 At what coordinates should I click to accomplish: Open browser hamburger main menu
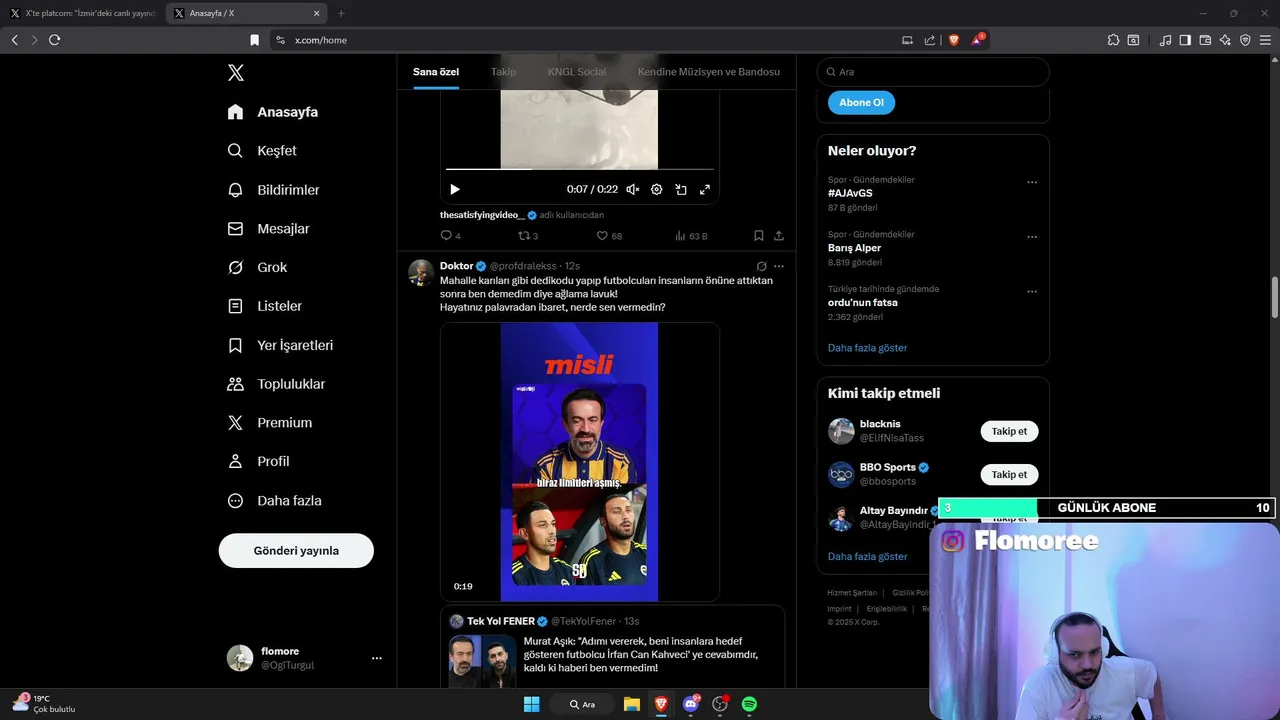coord(1265,40)
